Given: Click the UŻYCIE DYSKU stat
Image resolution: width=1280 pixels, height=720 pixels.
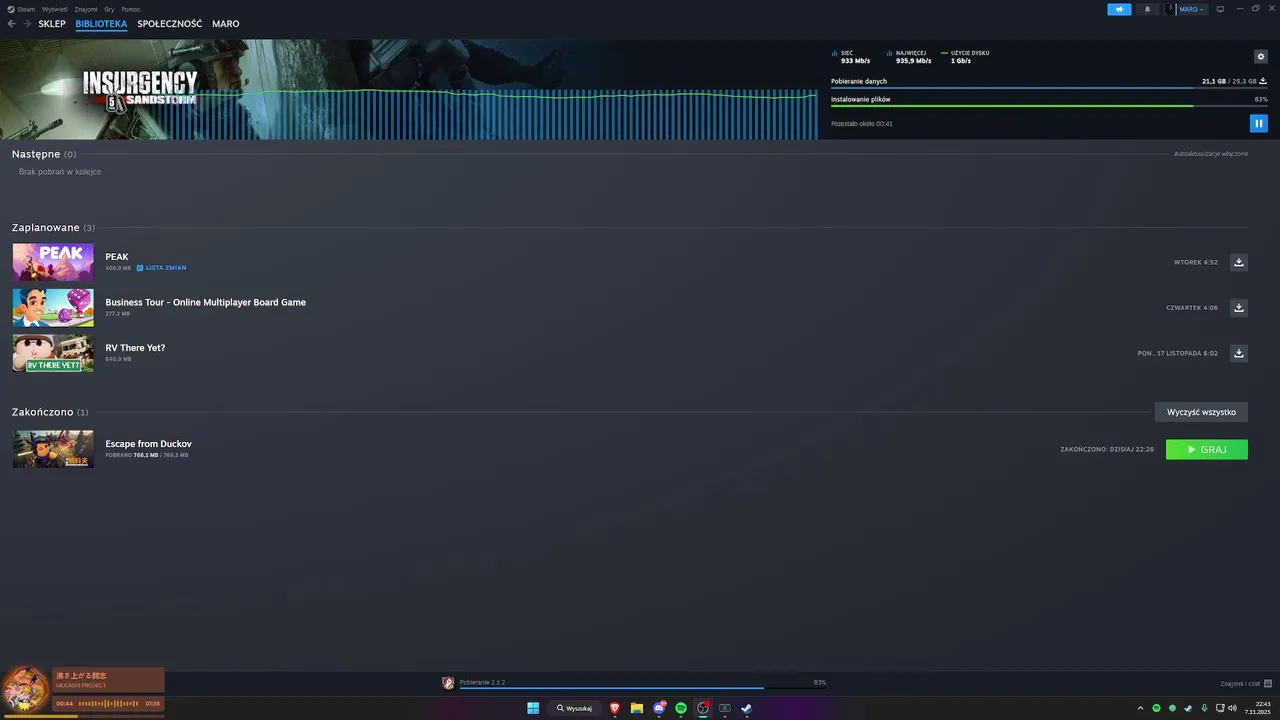Looking at the screenshot, I should [x=965, y=57].
